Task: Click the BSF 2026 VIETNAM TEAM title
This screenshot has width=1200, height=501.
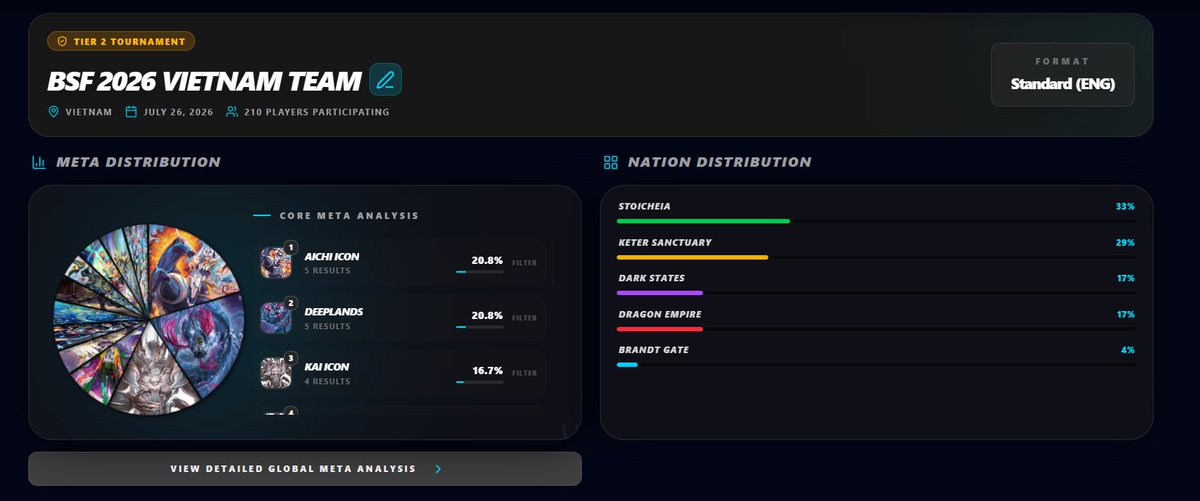Action: tap(204, 81)
